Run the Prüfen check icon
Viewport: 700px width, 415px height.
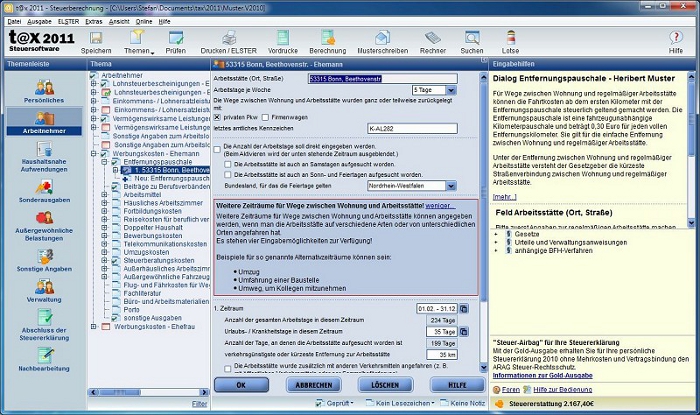[175, 38]
